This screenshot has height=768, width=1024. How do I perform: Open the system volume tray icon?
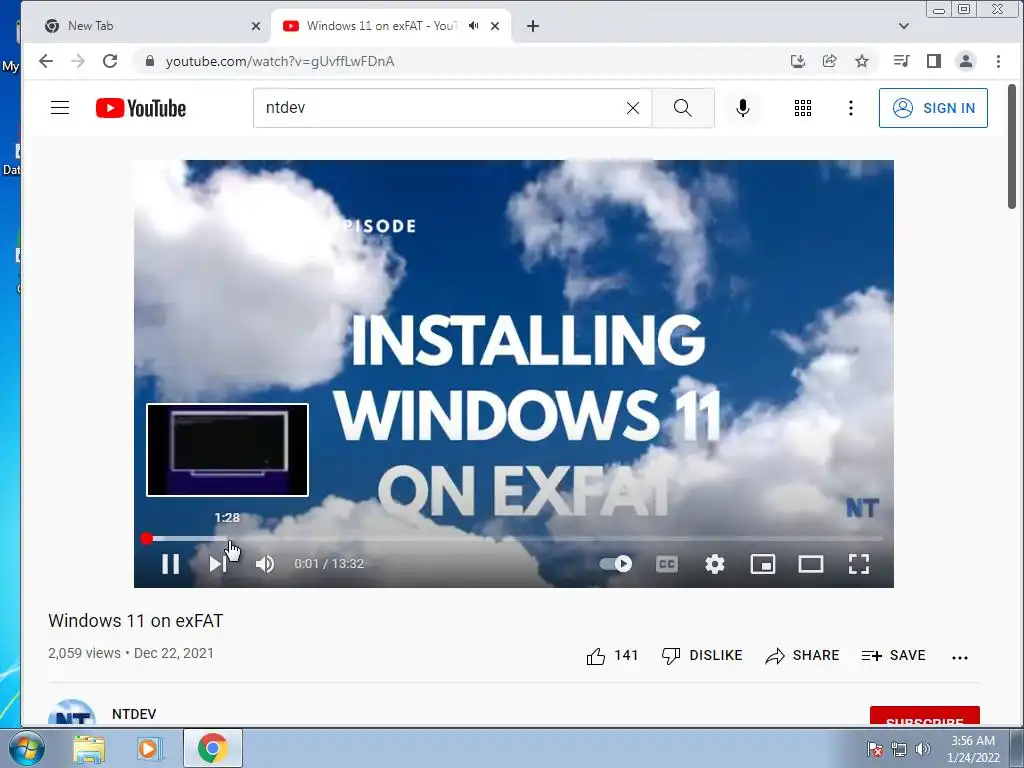923,749
